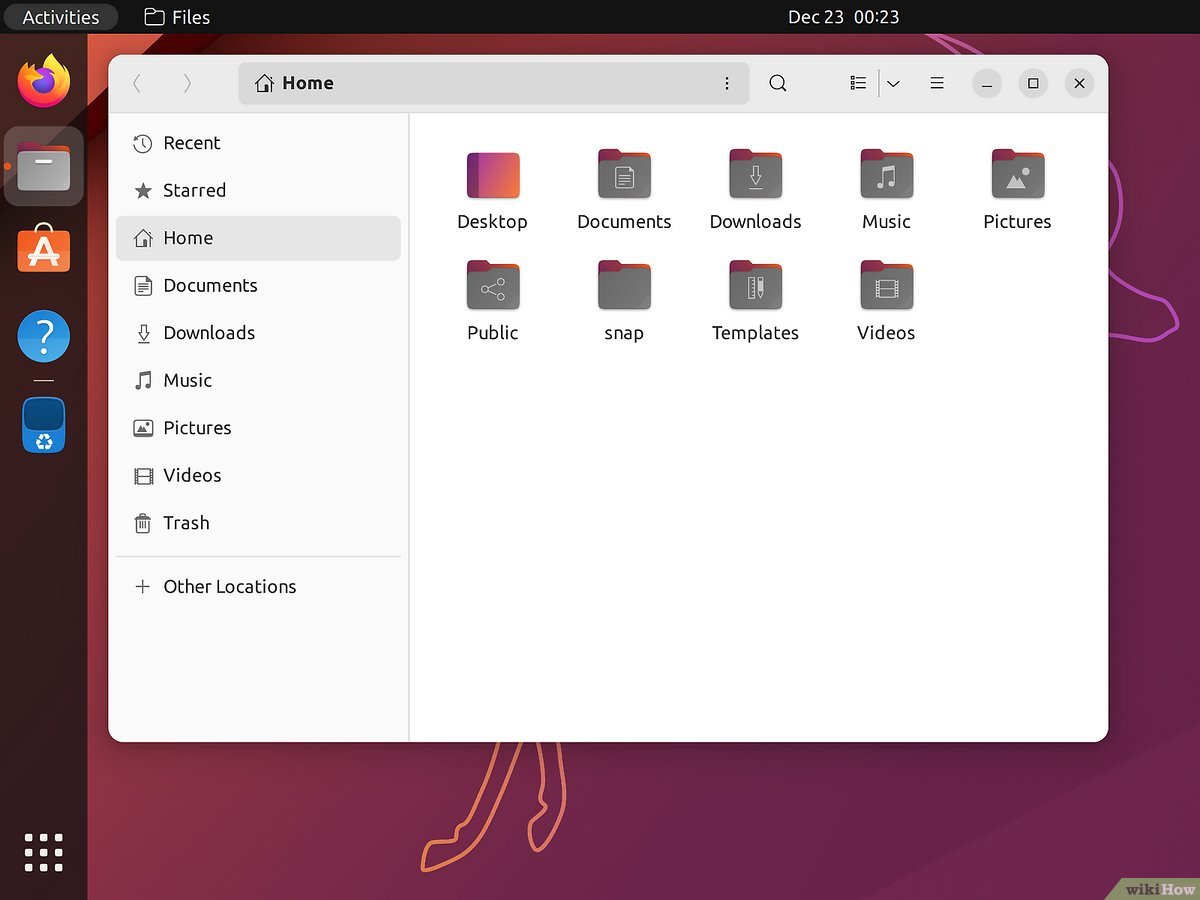Open search in the Files window
The image size is (1200, 900).
[x=778, y=83]
